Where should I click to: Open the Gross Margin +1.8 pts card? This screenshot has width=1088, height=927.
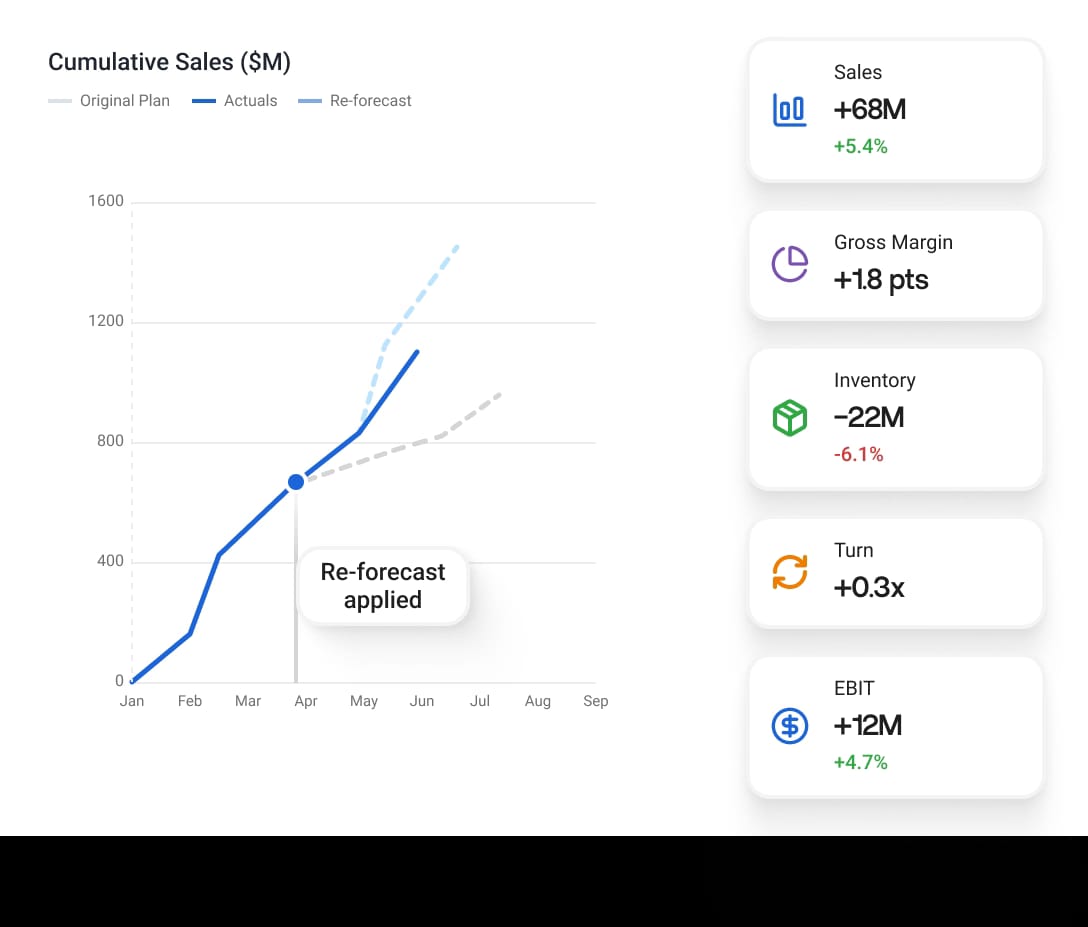[896, 264]
